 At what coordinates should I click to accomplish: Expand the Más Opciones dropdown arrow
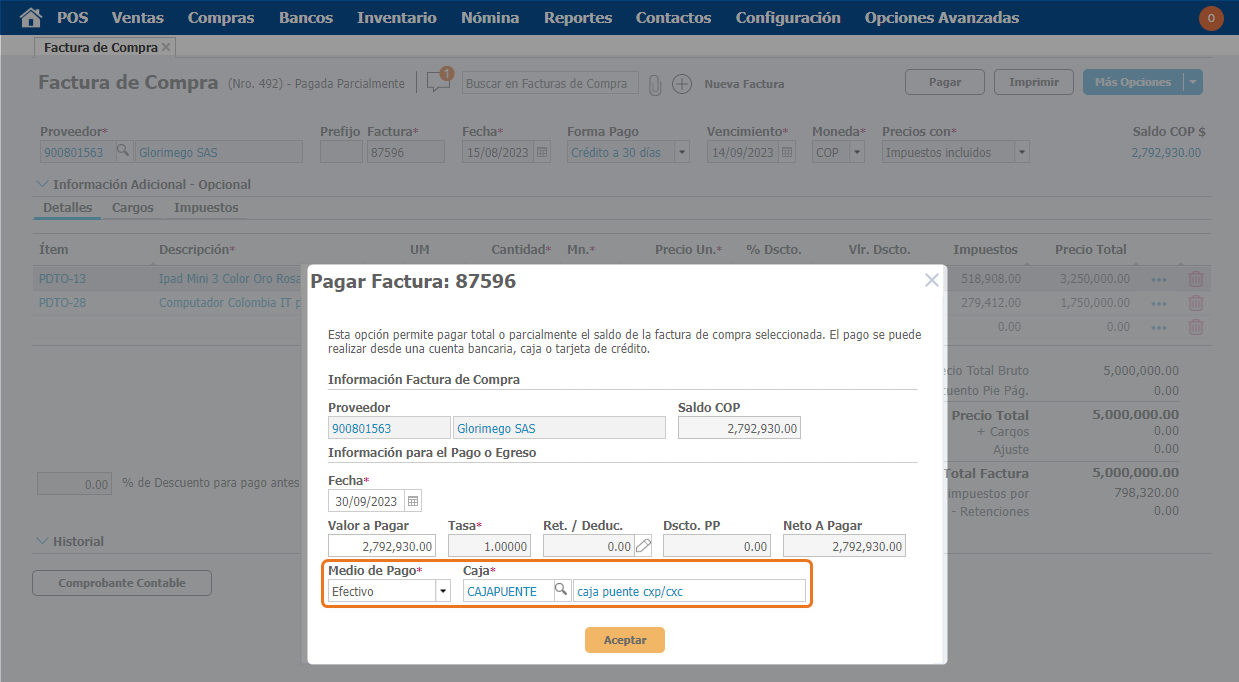point(1192,83)
